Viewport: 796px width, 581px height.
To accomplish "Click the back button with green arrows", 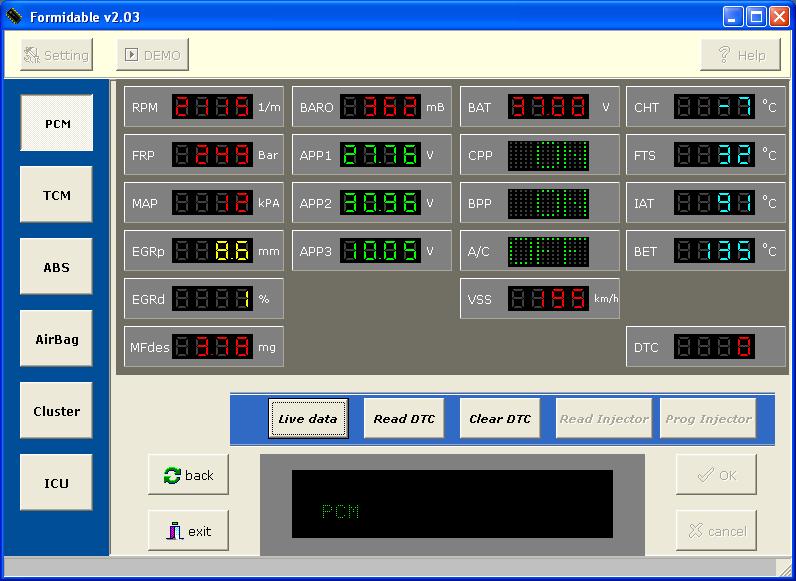I will [188, 475].
